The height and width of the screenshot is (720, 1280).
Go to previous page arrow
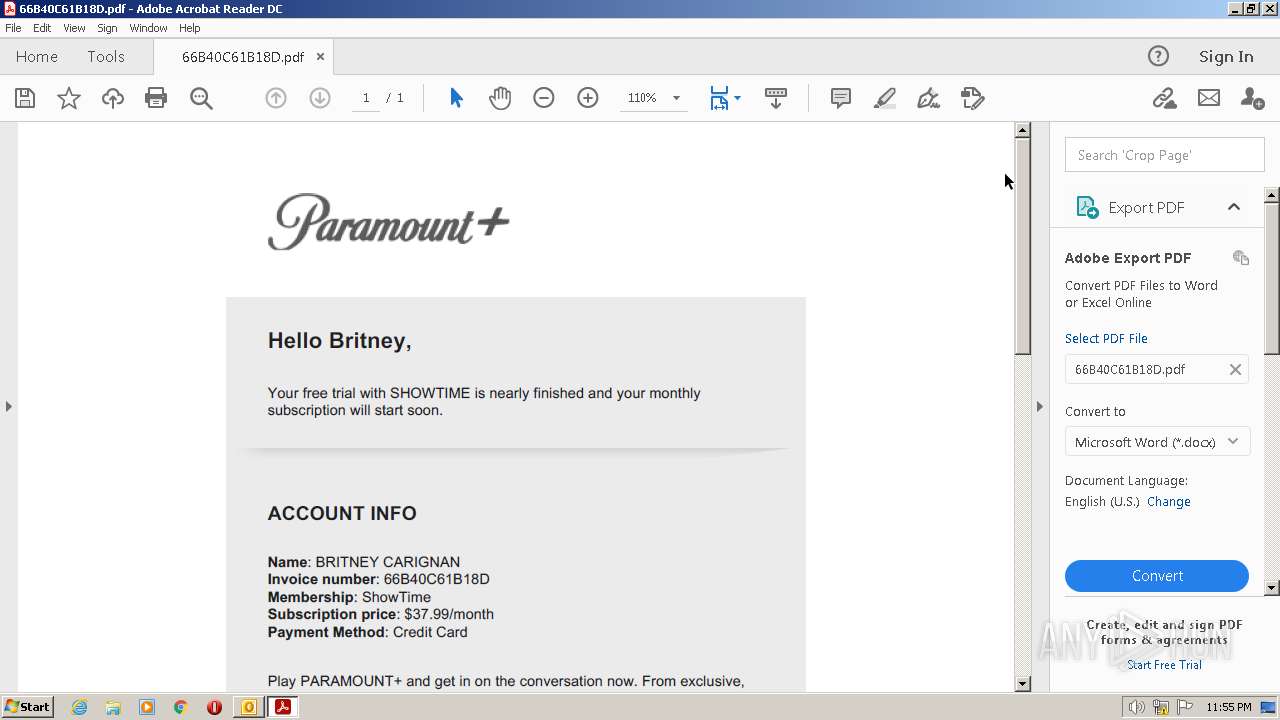coord(276,98)
